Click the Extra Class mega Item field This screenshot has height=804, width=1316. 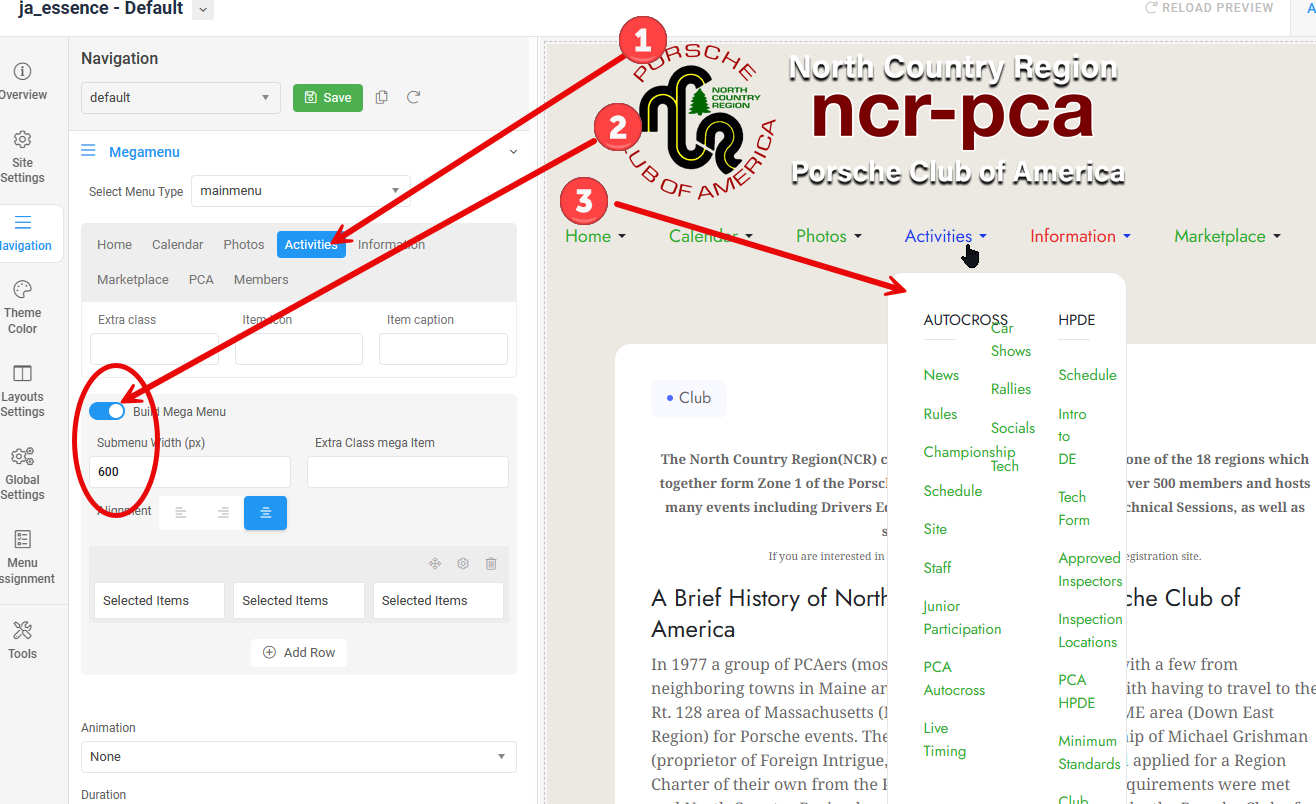coord(408,472)
